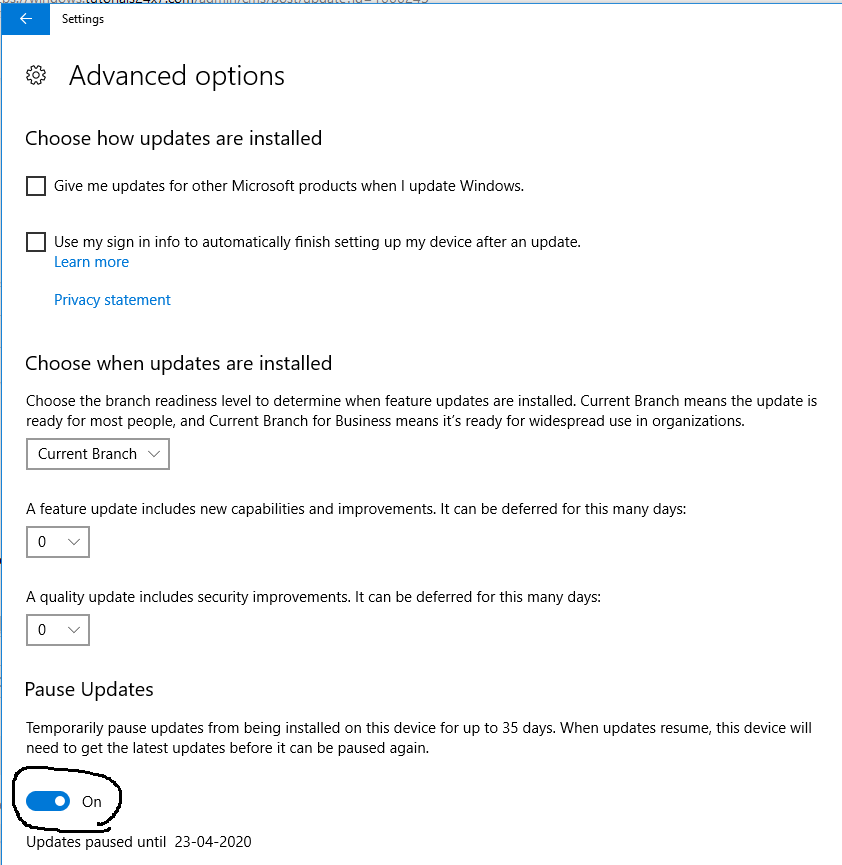Image resolution: width=842 pixels, height=865 pixels.
Task: Click the Settings window title text
Action: point(83,19)
